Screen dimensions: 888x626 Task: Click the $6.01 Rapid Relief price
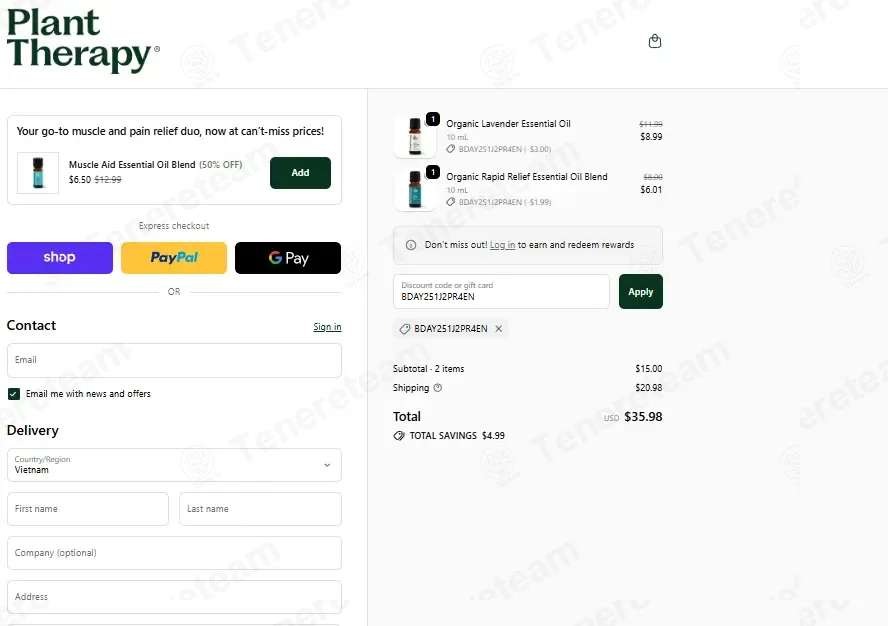click(x=651, y=190)
